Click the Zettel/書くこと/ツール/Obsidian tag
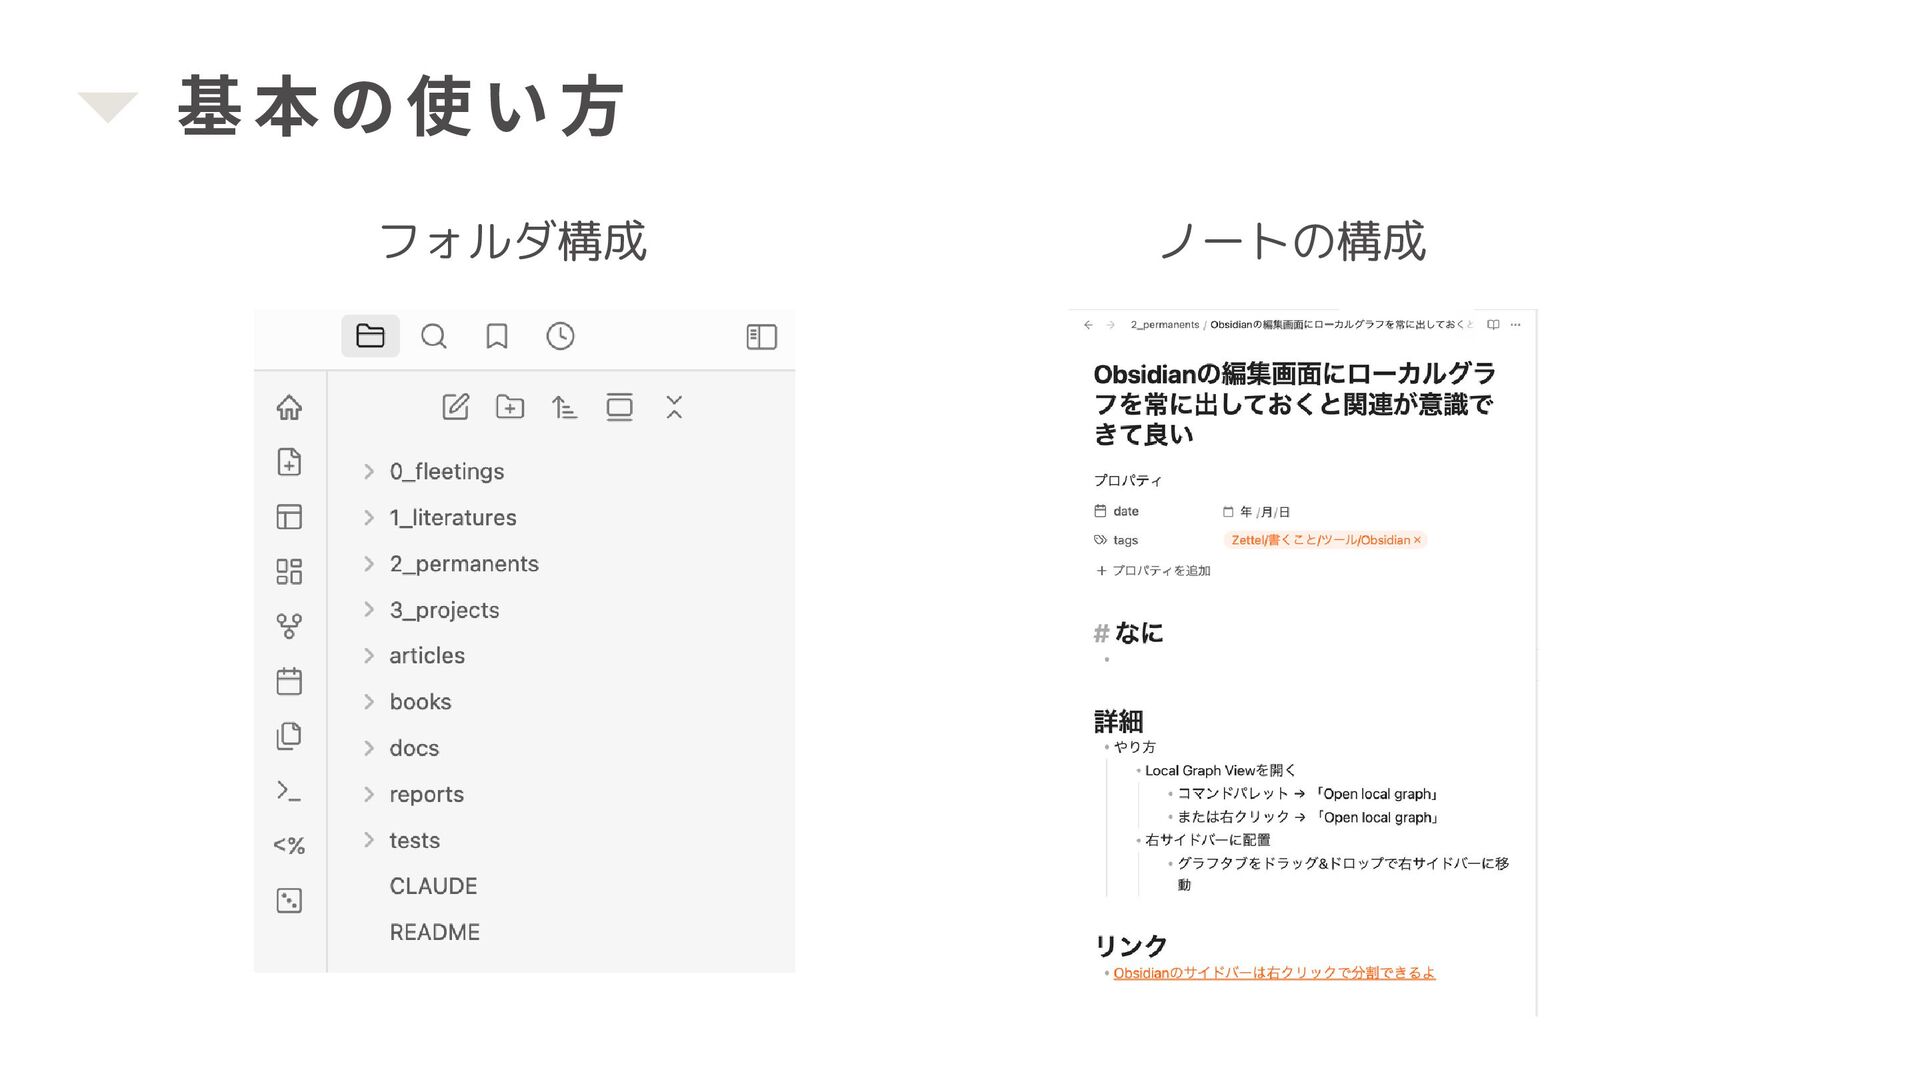1920x1080 pixels. pos(1320,540)
